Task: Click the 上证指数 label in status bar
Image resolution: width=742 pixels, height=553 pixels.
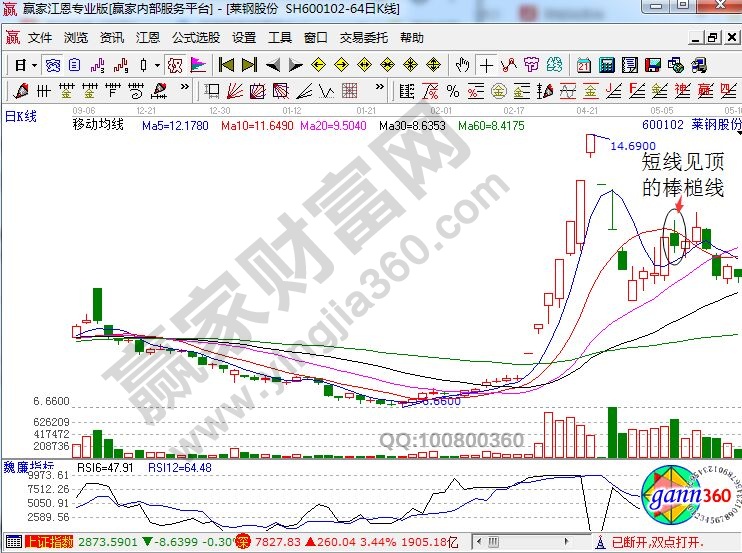Action: pos(47,542)
